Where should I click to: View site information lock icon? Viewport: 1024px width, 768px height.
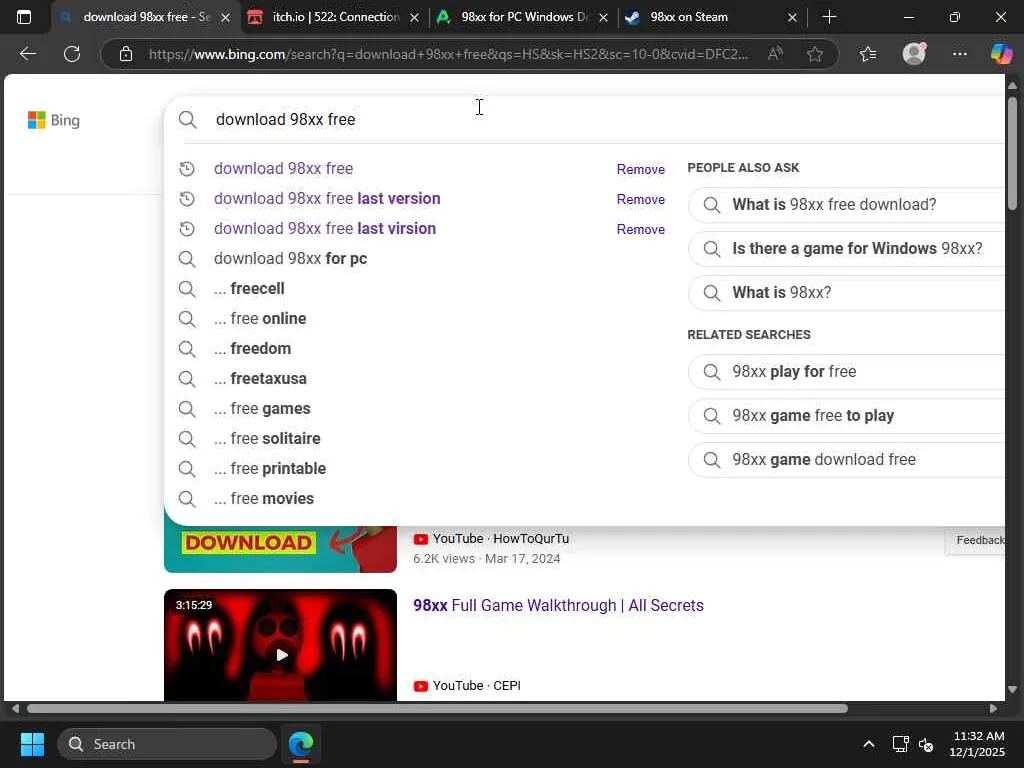coord(126,54)
